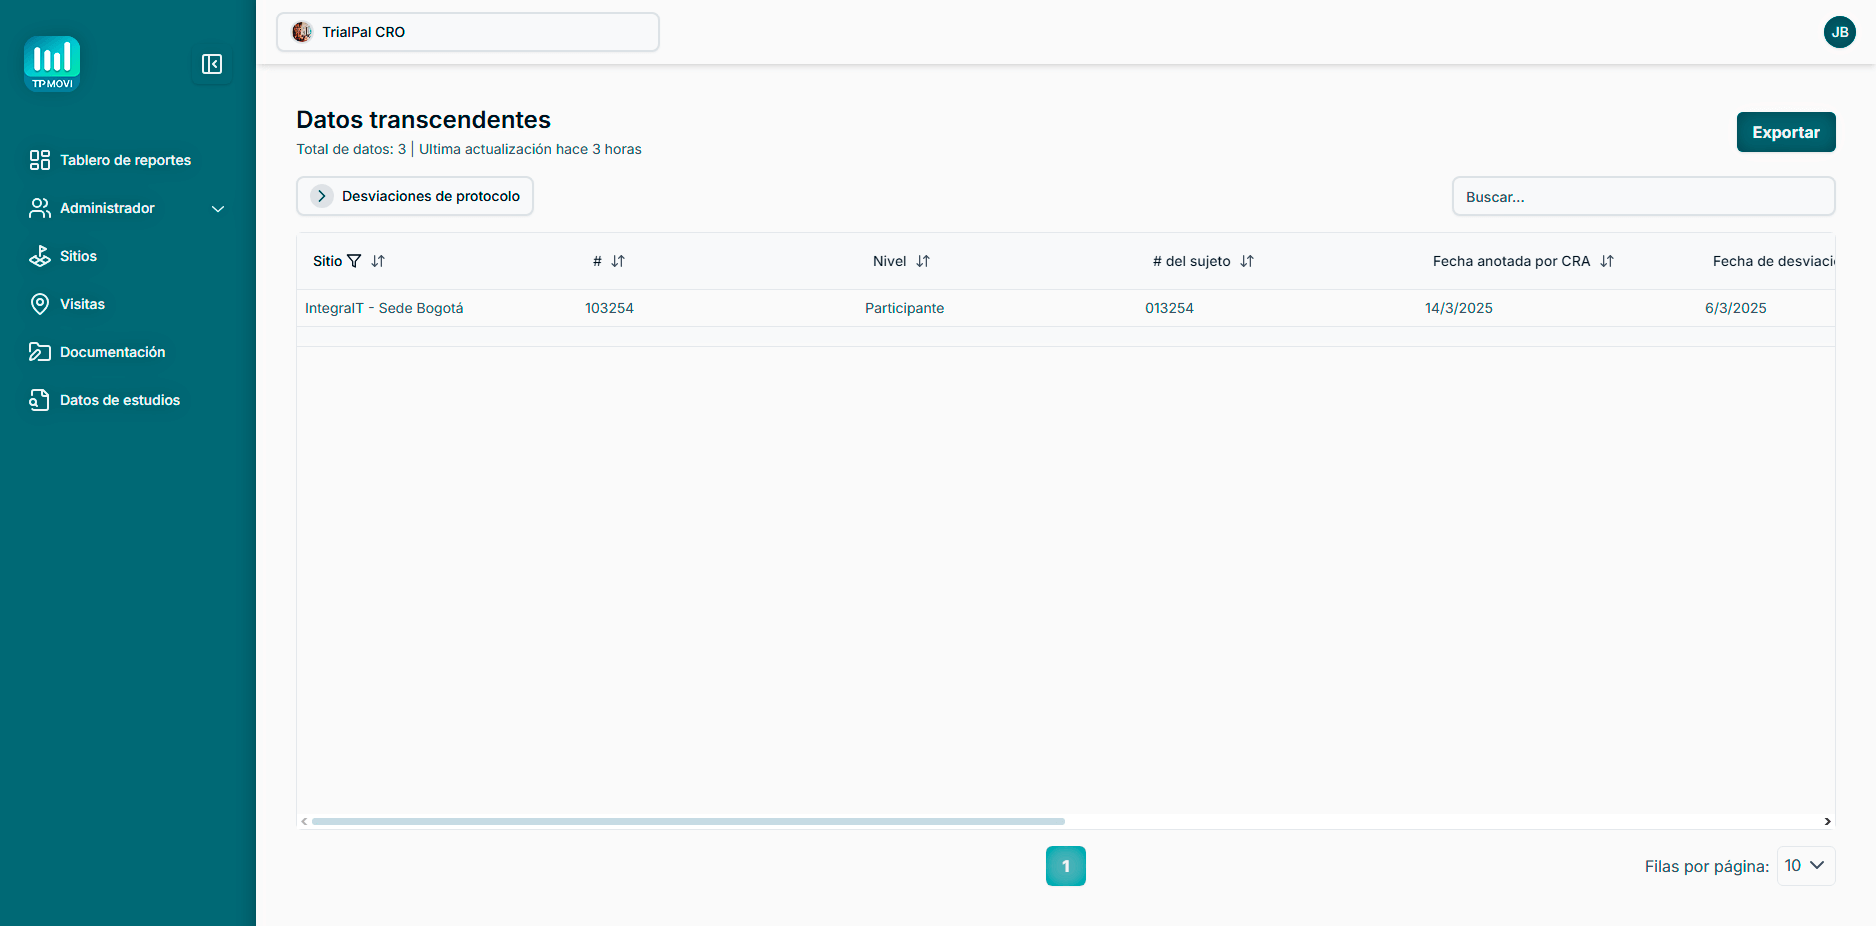Sort by Nivel column

923,261
